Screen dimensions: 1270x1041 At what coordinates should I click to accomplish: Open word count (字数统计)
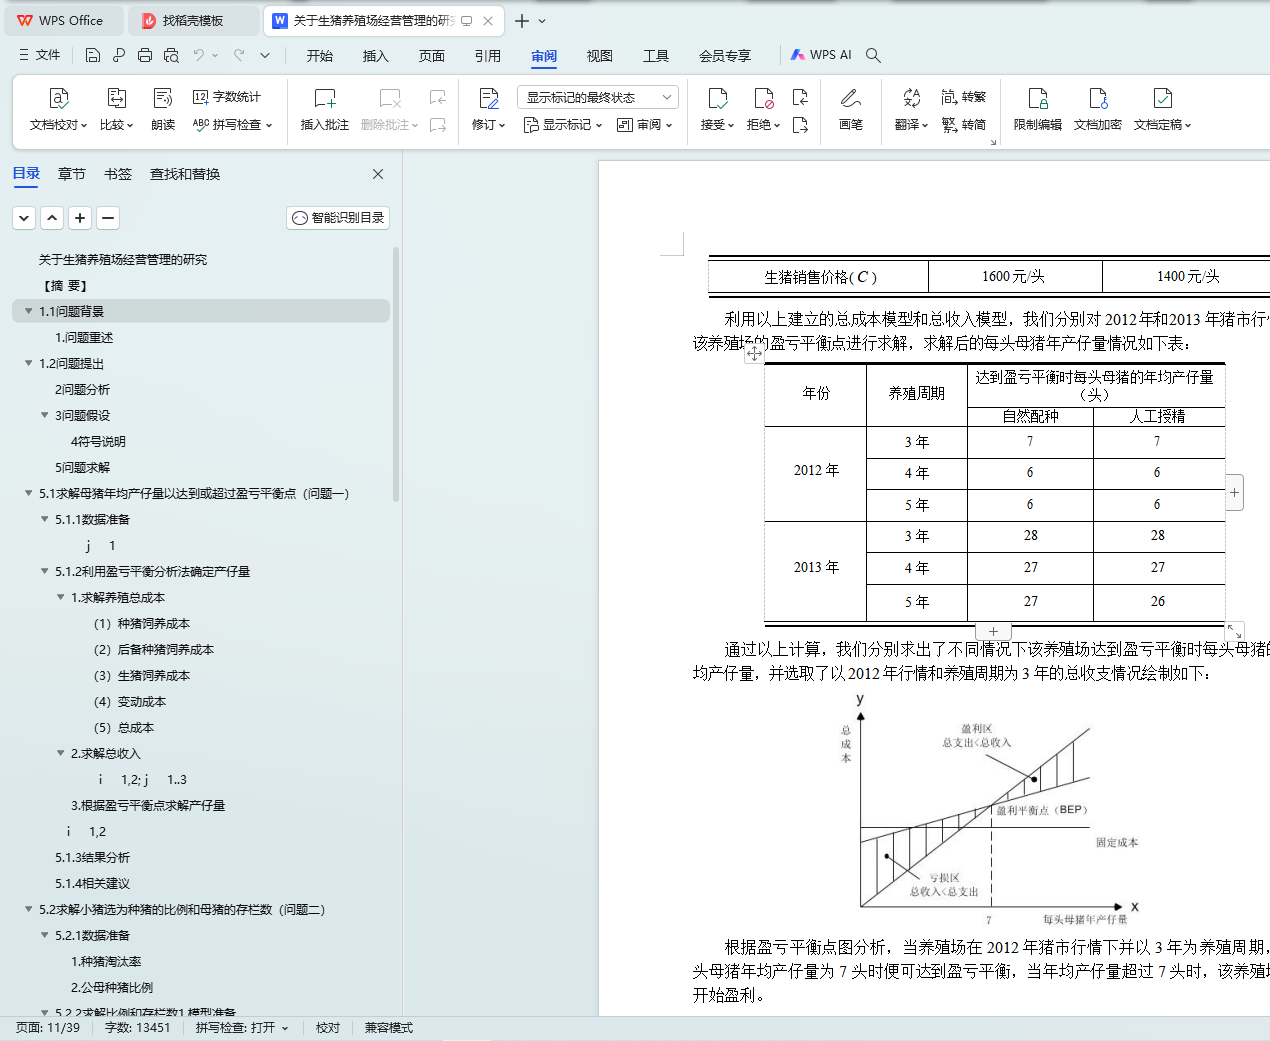pyautogui.click(x=227, y=97)
